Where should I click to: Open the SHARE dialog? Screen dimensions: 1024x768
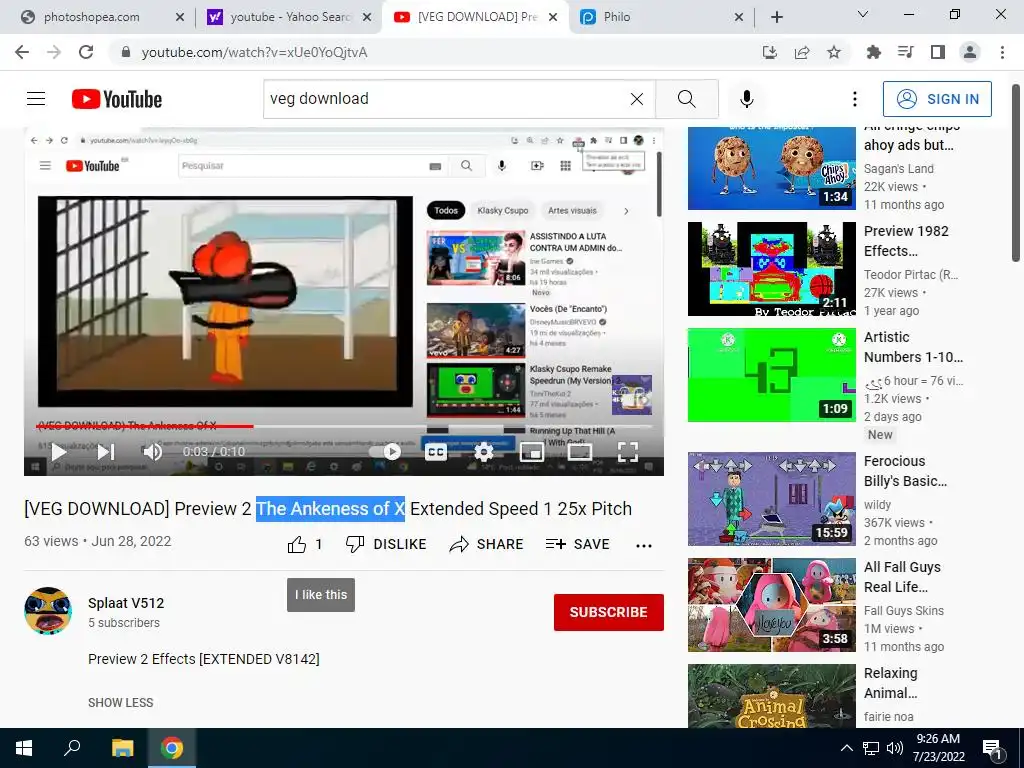(487, 544)
